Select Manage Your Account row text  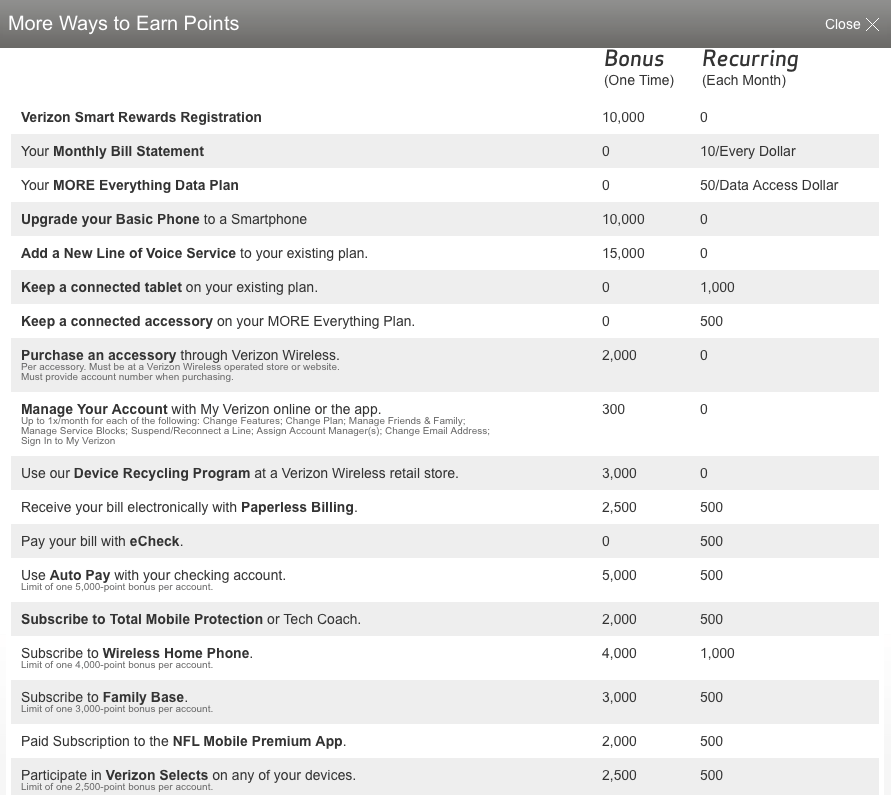point(201,409)
